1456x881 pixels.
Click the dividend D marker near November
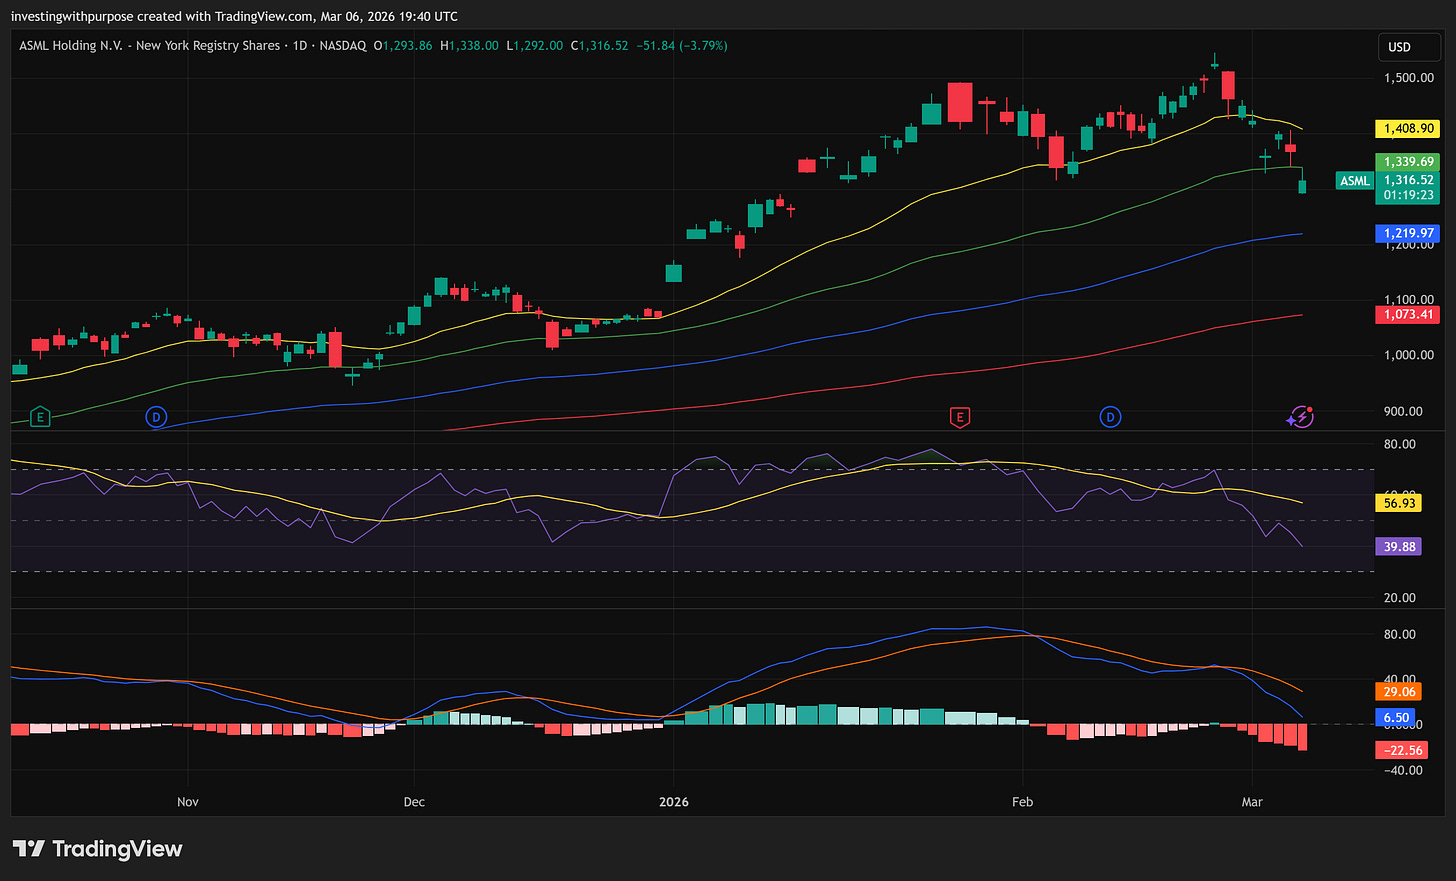pyautogui.click(x=156, y=417)
